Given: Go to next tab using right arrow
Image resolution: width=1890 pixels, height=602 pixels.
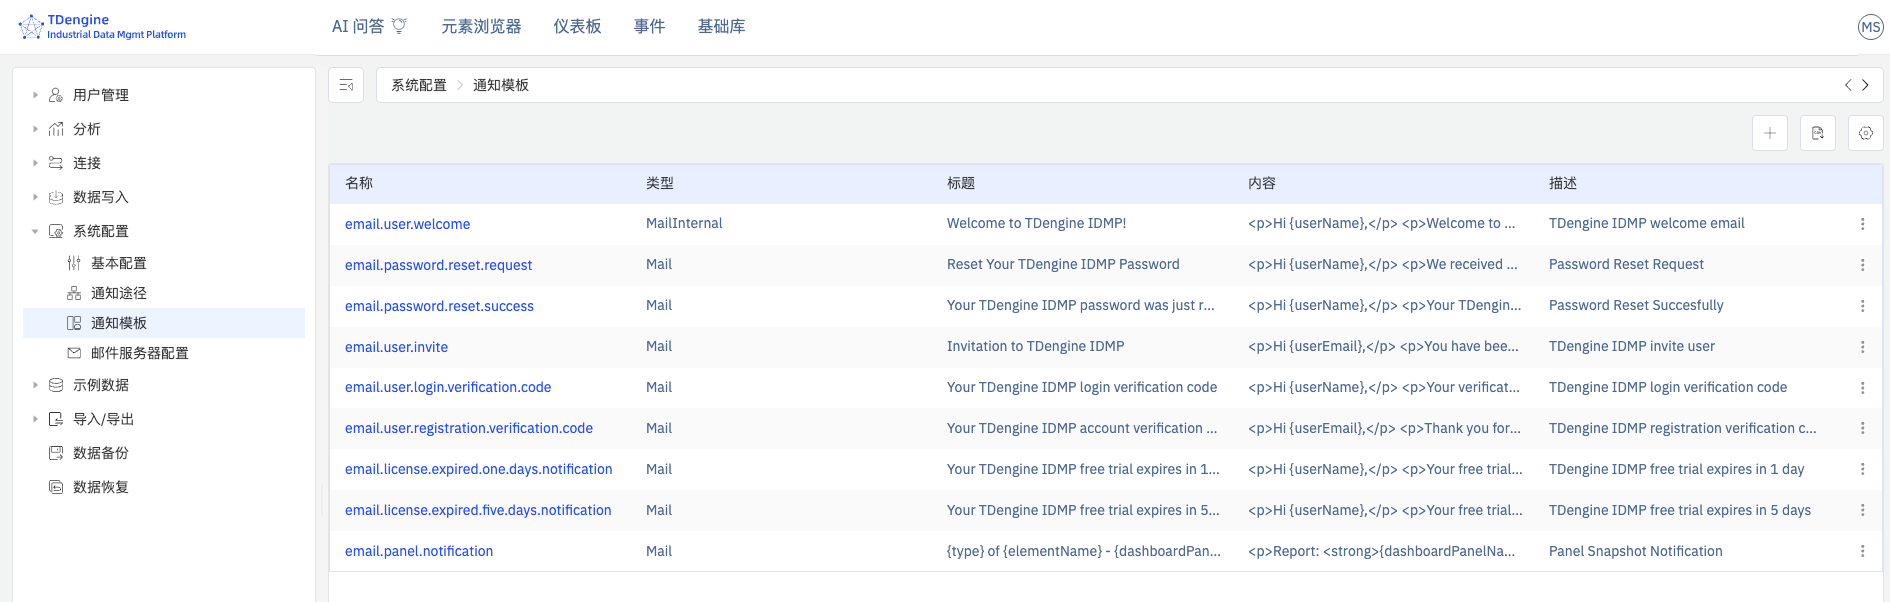Looking at the screenshot, I should [x=1865, y=85].
